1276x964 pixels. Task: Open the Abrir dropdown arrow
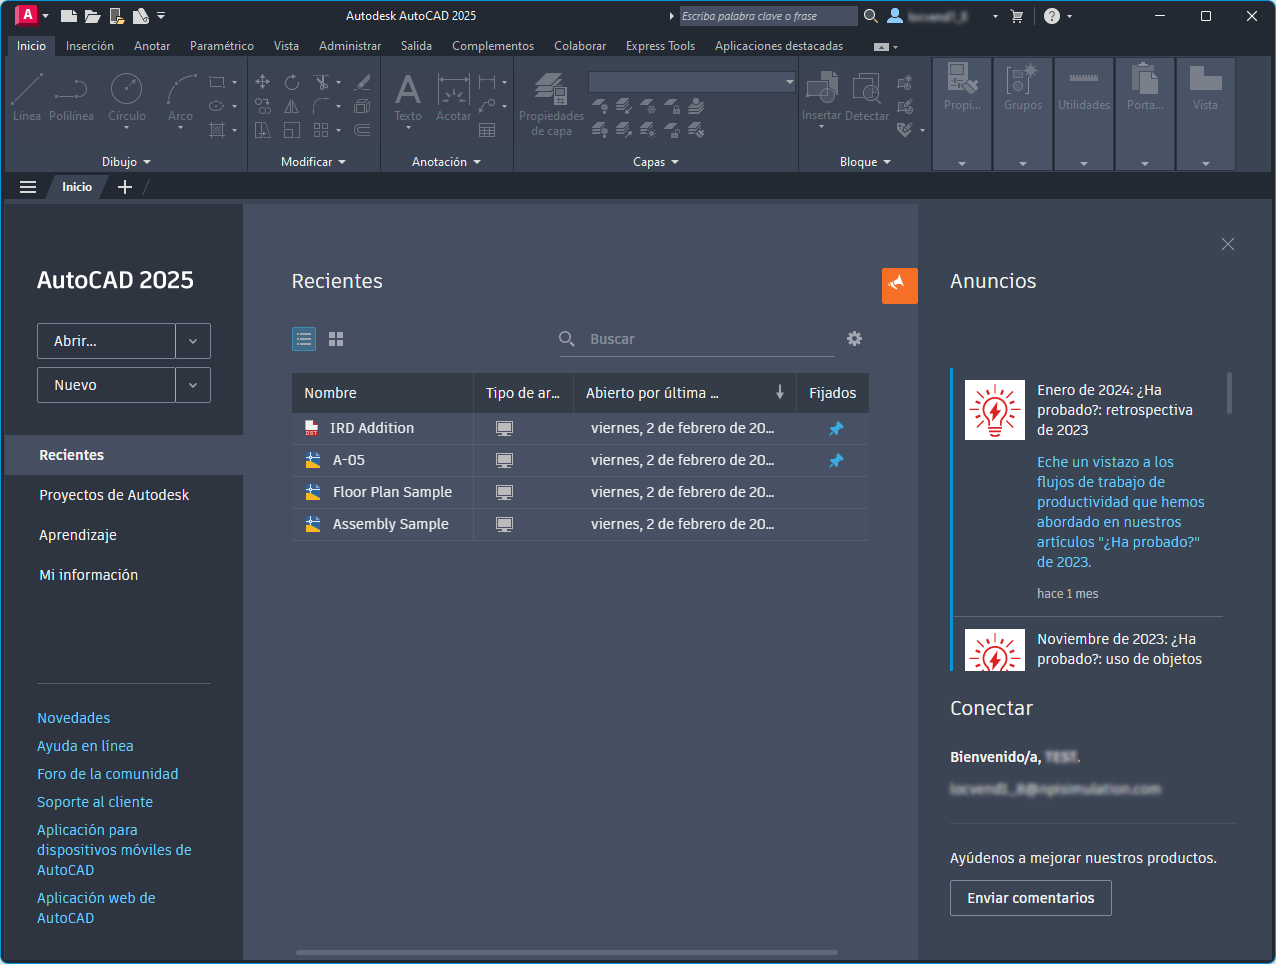click(193, 341)
